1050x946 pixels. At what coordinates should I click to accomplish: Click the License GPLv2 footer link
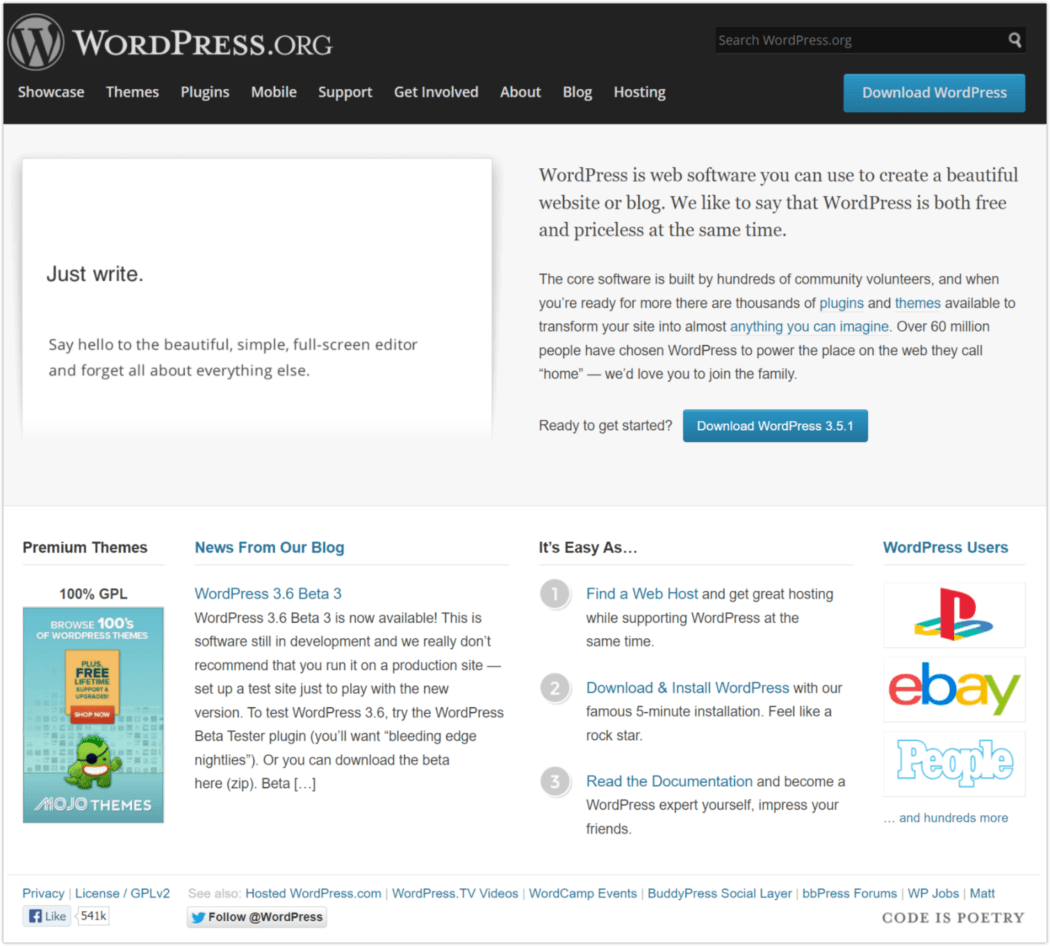coord(122,893)
